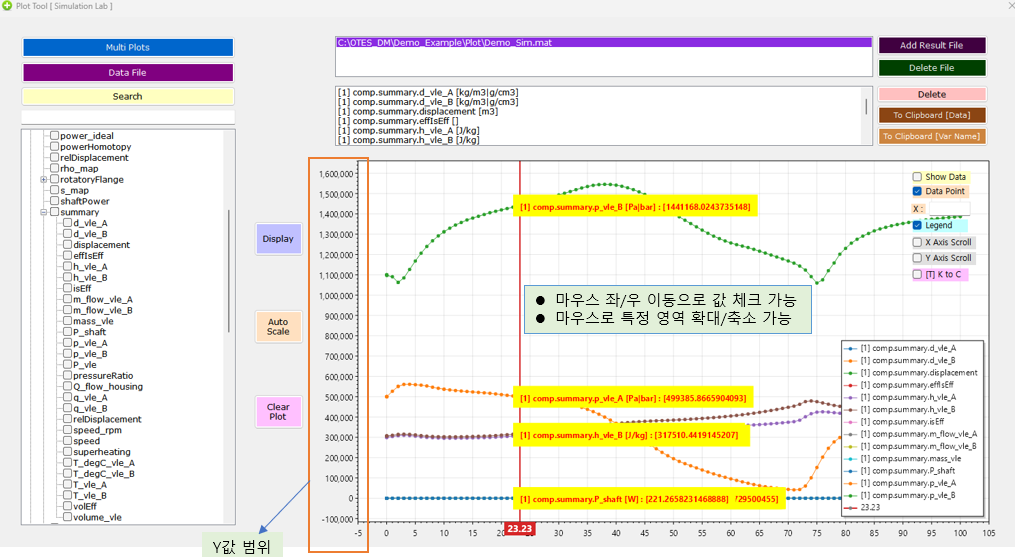
Task: Select the rho_map tree item
Action: 79,168
